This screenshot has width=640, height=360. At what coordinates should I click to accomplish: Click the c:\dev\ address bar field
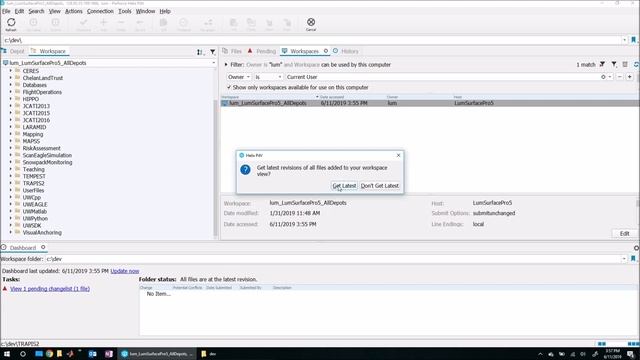click(x=312, y=40)
